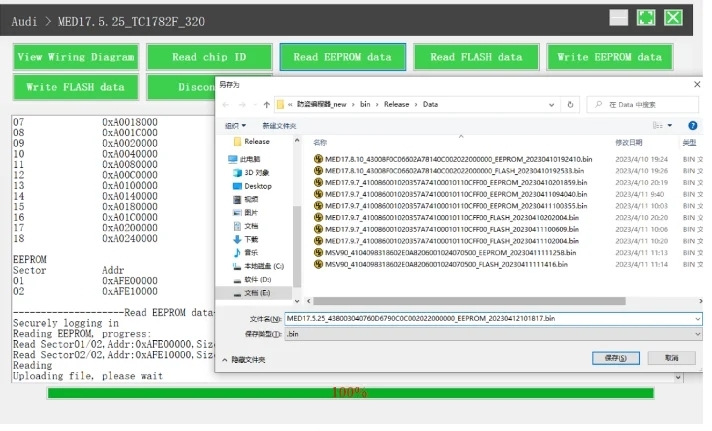Select MSV90 EEPROM_20230411111258.bin file

pyautogui.click(x=445, y=253)
